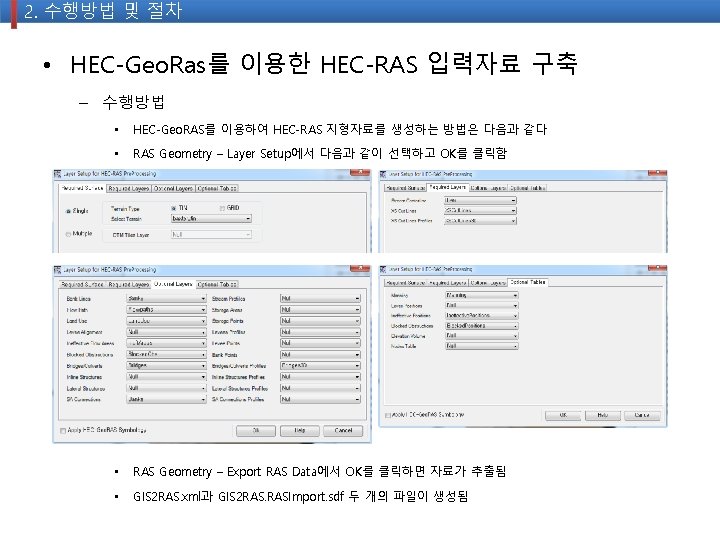
Task: Click OK in the Optional Layers dialog
Action: click(256, 431)
